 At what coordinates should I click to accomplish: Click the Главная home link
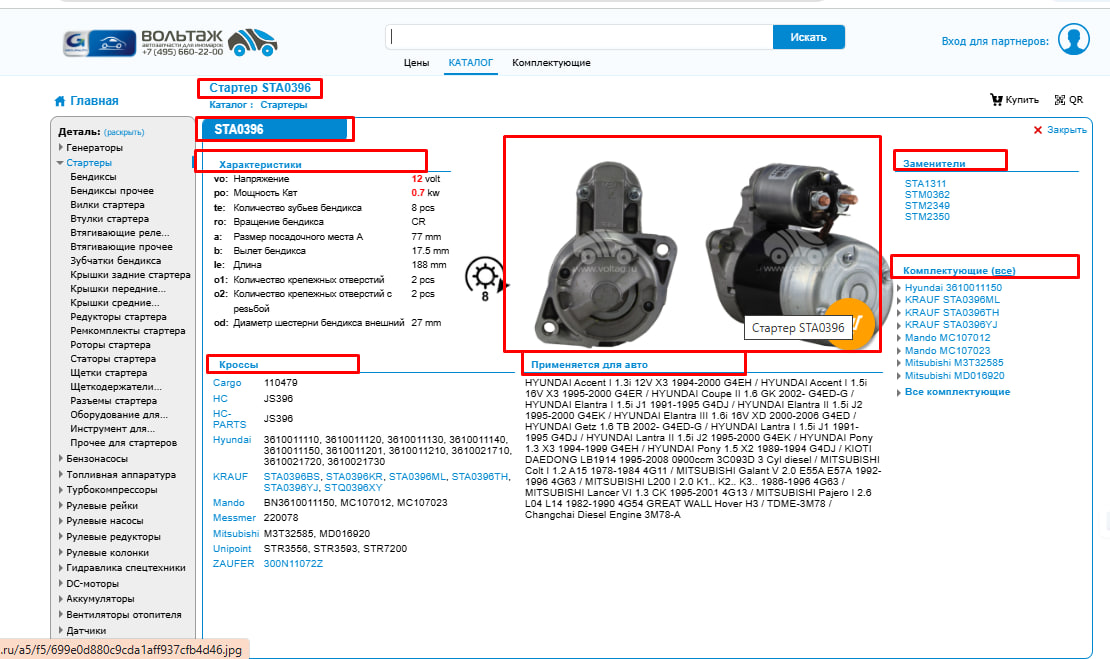(94, 101)
